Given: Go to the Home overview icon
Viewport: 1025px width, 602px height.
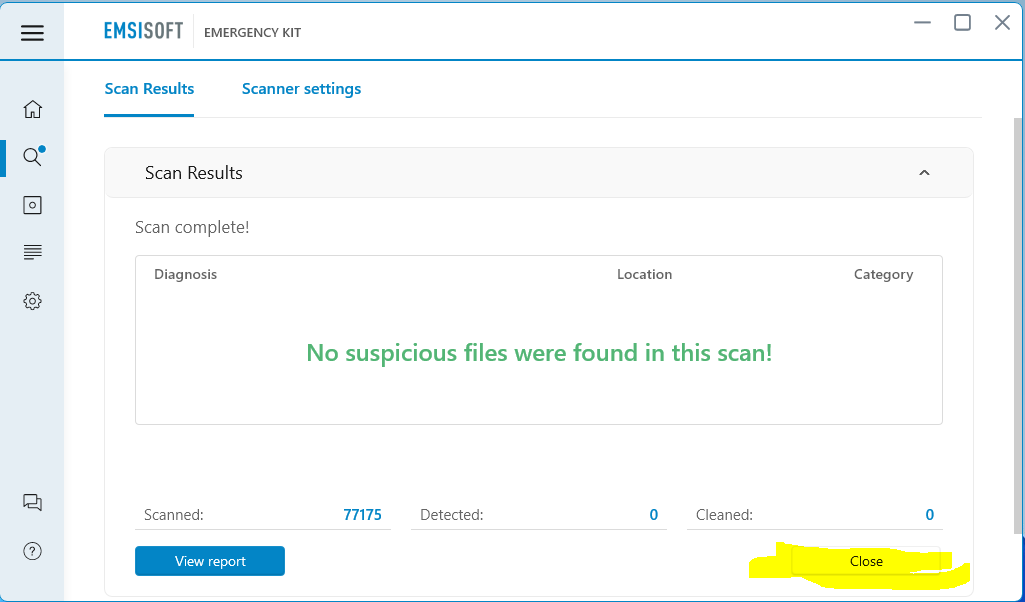Looking at the screenshot, I should [32, 109].
